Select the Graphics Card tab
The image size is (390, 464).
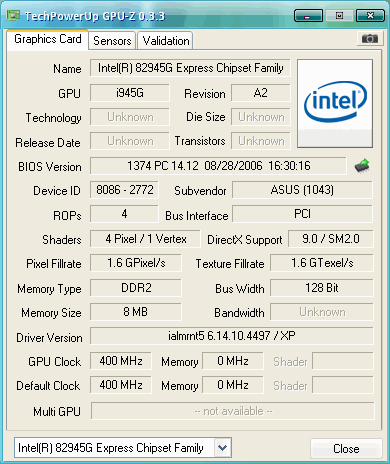click(x=48, y=39)
